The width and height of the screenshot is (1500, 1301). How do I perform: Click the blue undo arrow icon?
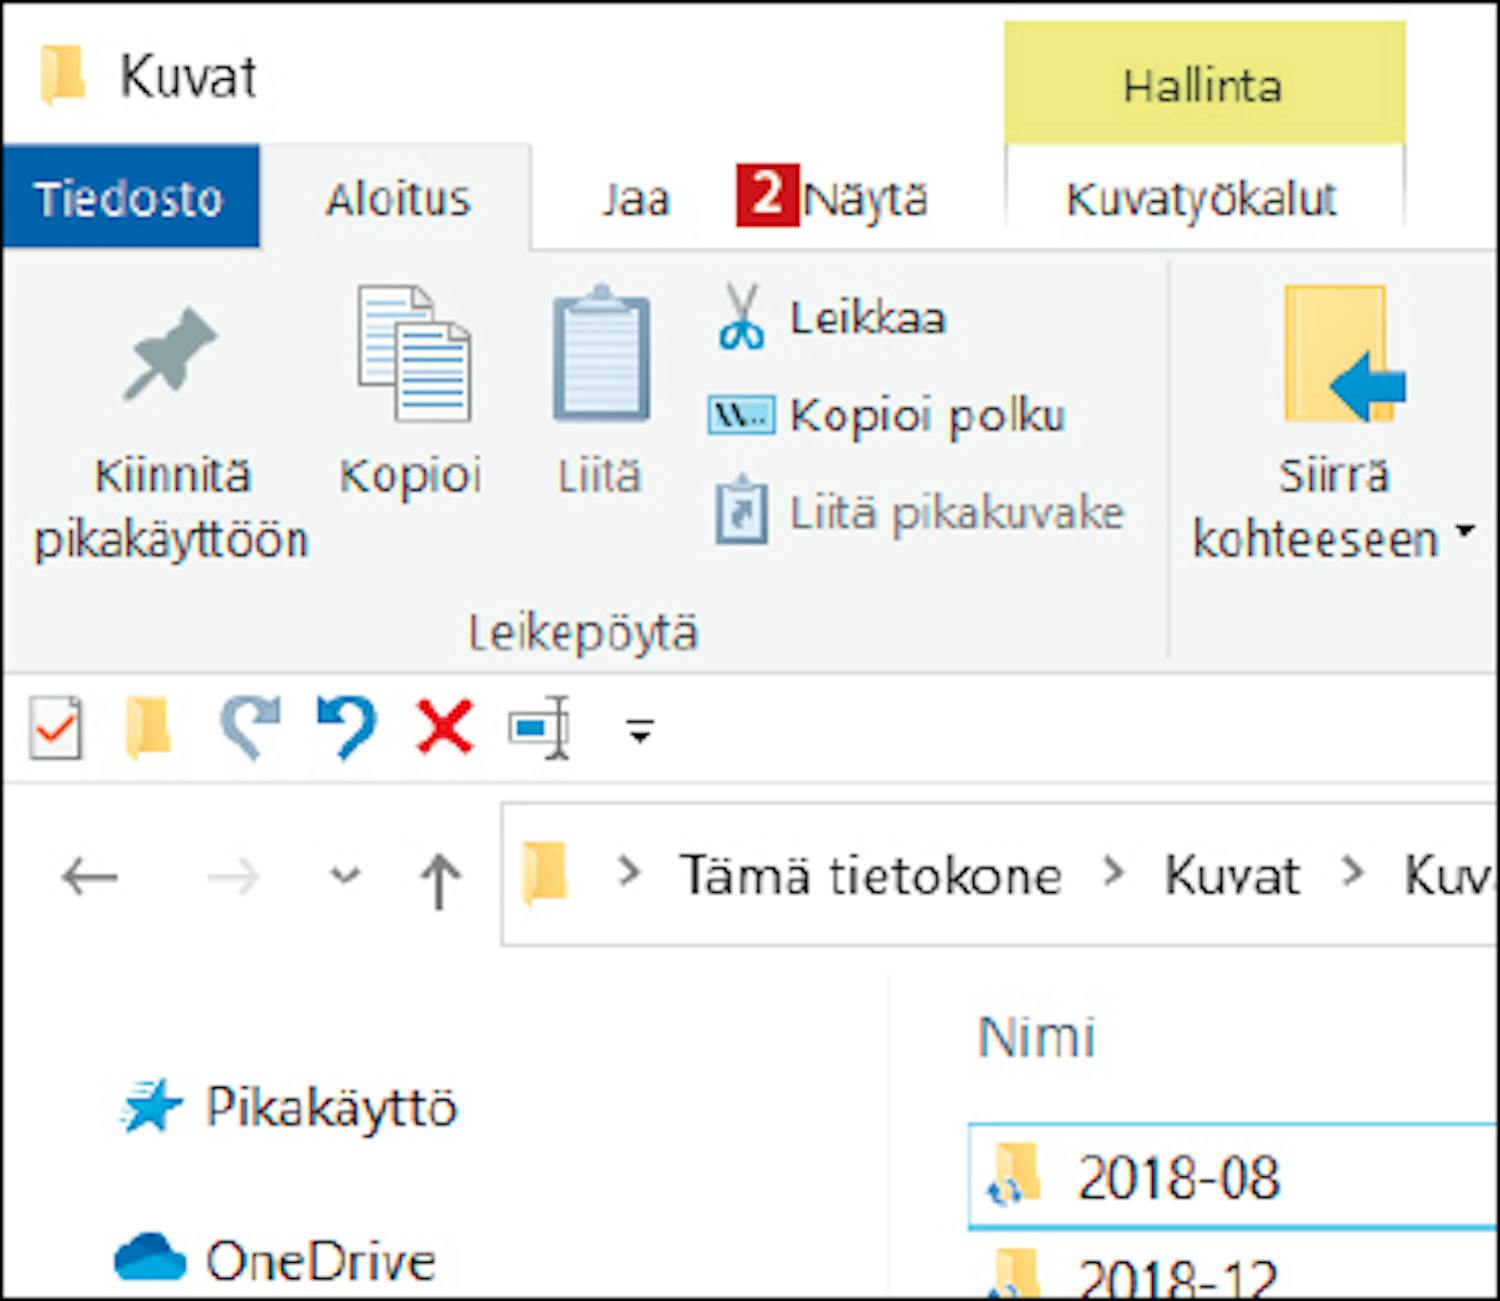click(346, 727)
